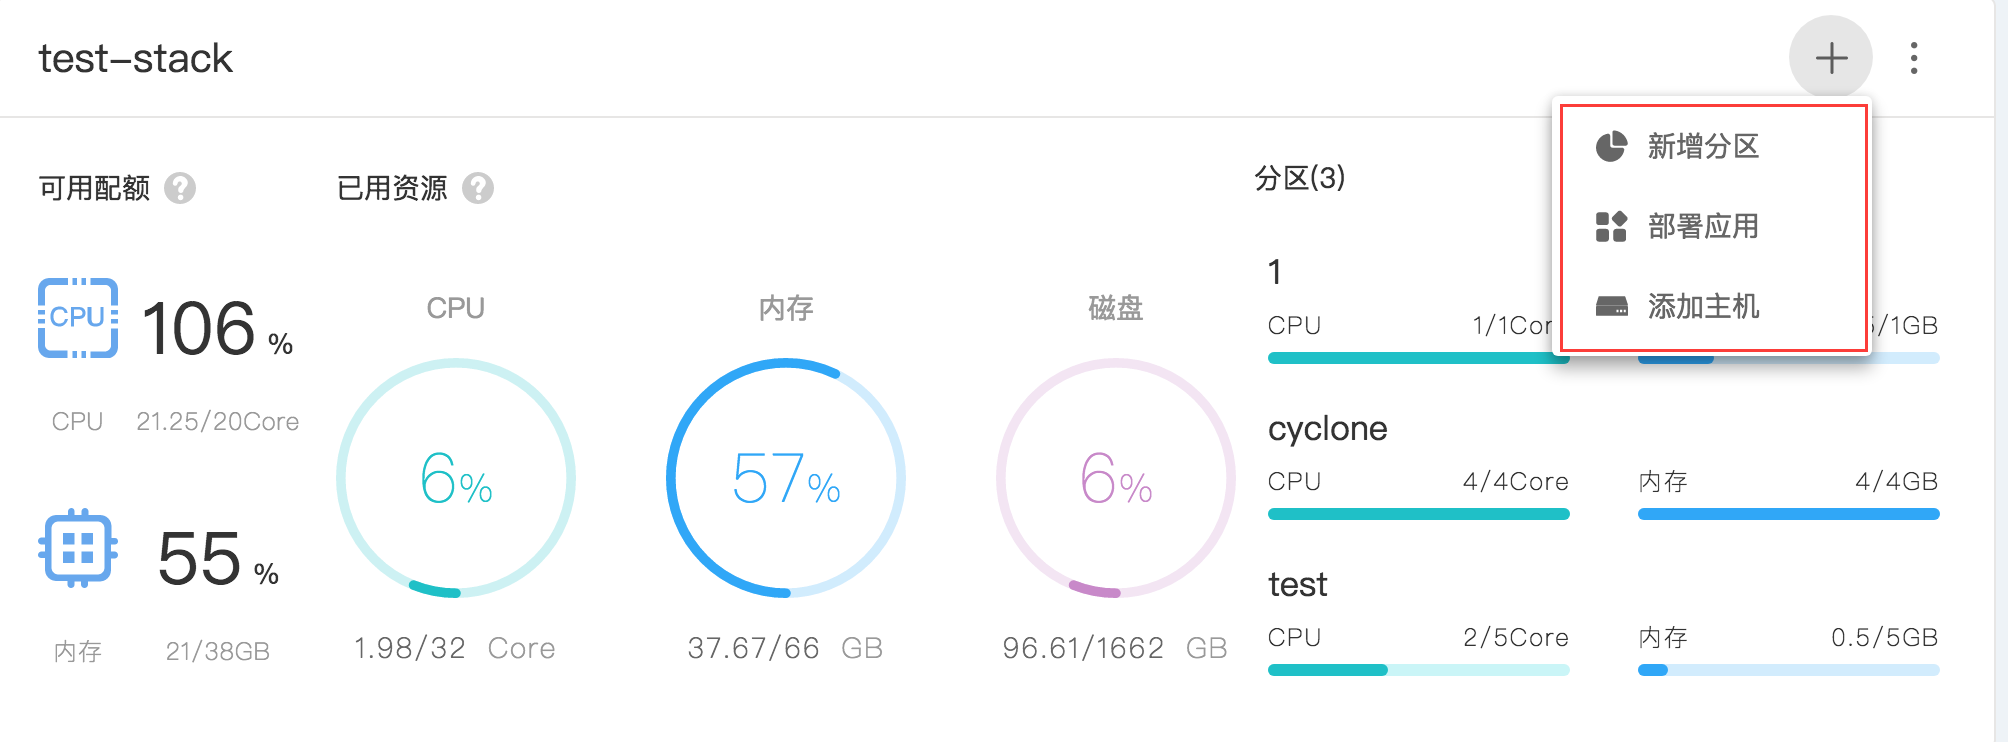Viewport: 2008px width, 742px height.
Task: Click the test 内存 0.5/5GB progress bar
Action: (x=1788, y=670)
